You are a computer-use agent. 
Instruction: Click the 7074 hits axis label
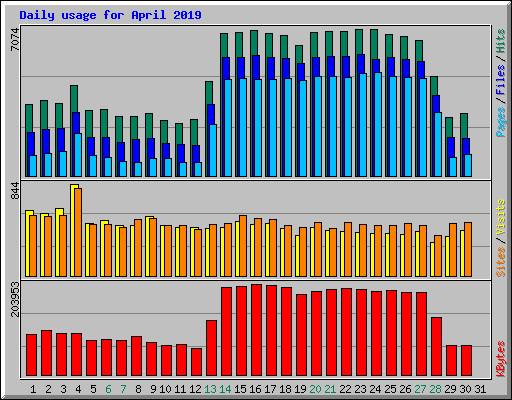[x=15, y=40]
